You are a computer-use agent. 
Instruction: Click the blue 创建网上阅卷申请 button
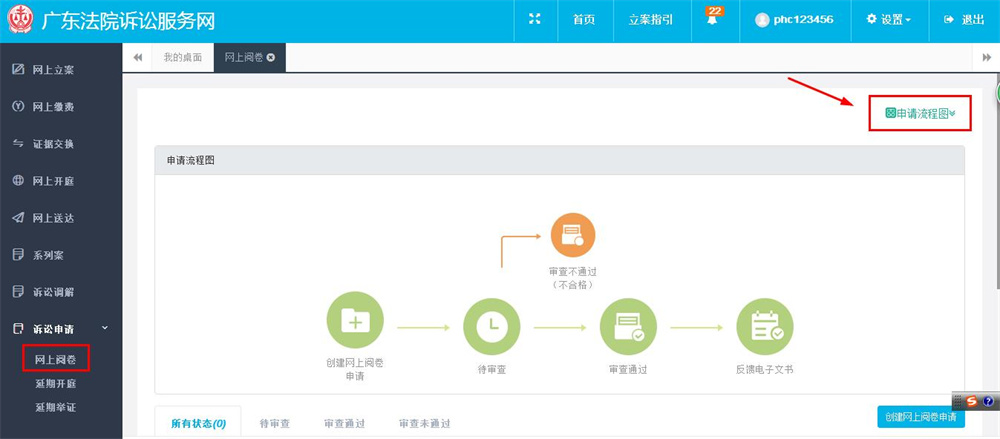click(921, 417)
